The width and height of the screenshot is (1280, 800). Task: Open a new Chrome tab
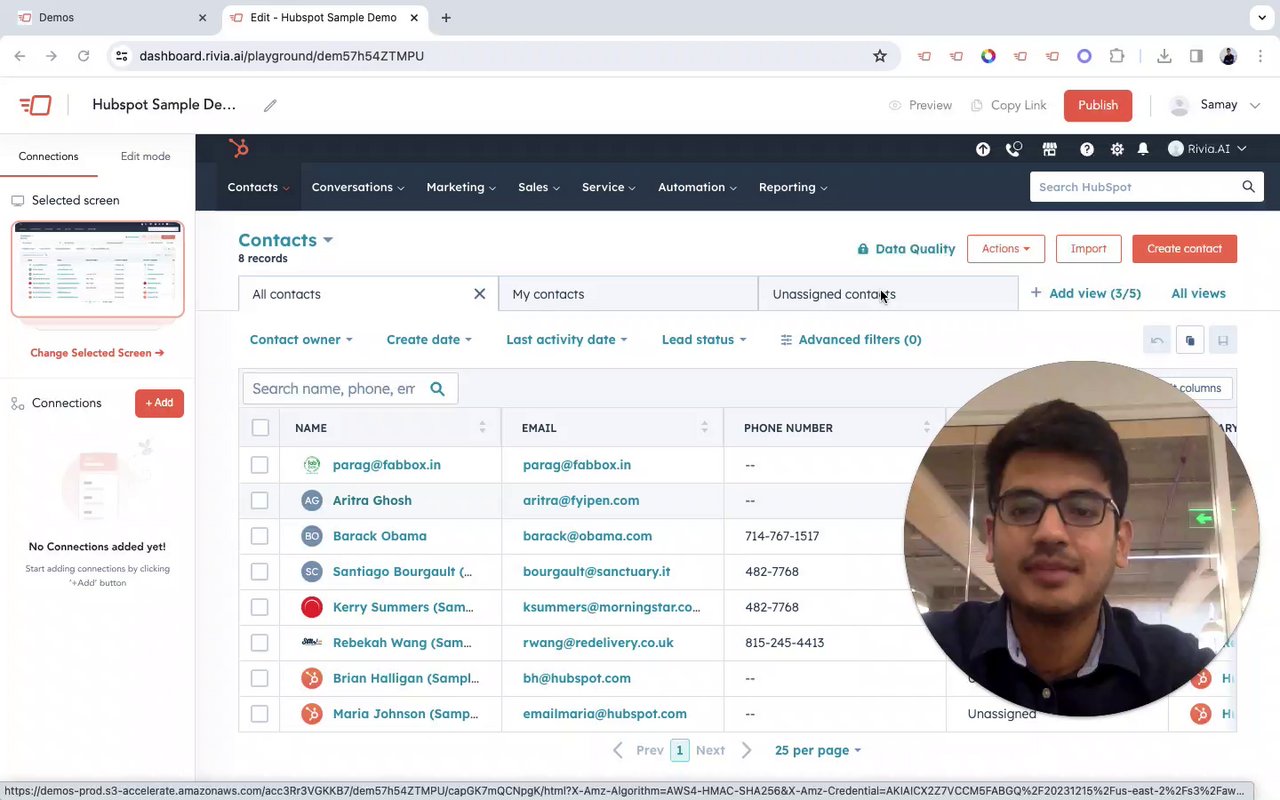[446, 18]
